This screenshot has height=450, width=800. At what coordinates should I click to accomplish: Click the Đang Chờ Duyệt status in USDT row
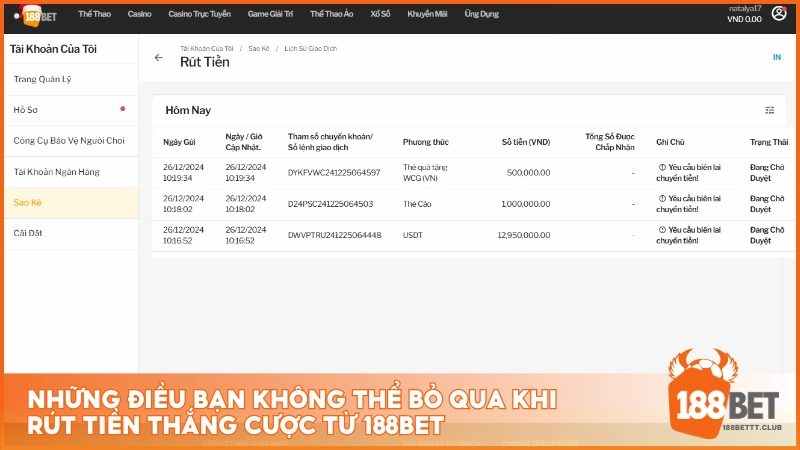click(x=767, y=235)
